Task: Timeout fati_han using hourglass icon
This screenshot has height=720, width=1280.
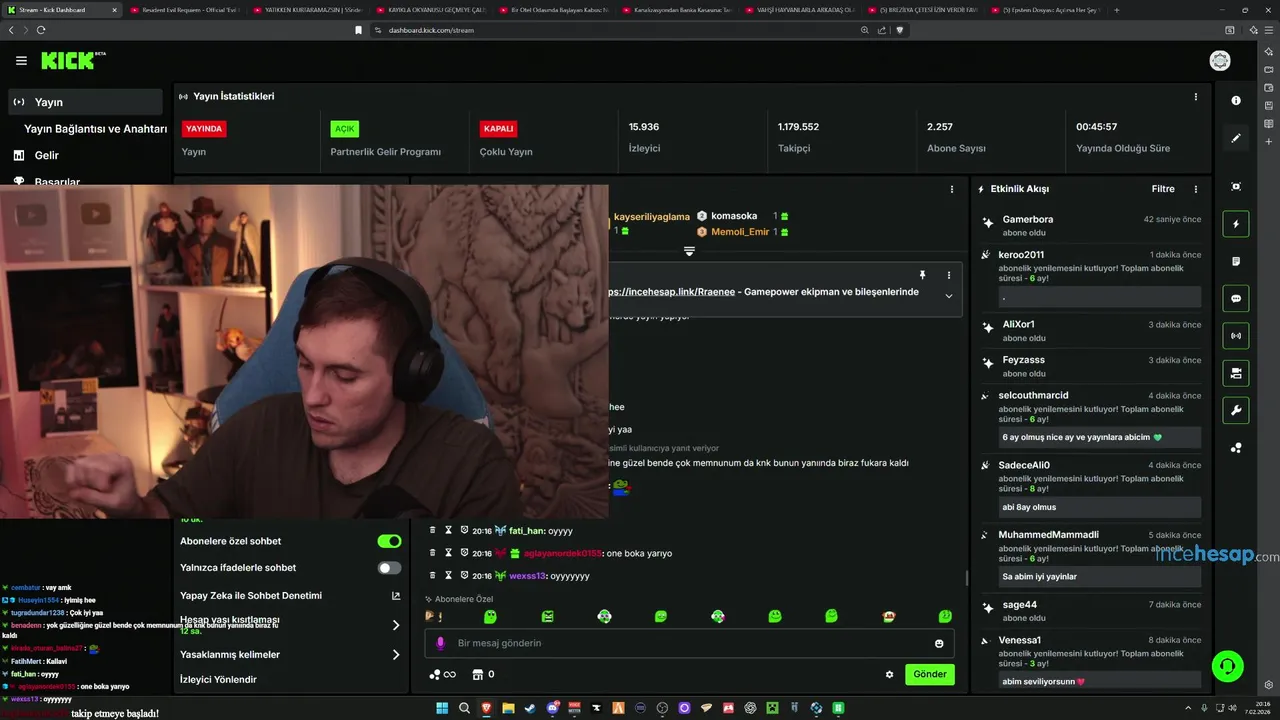Action: click(x=449, y=530)
